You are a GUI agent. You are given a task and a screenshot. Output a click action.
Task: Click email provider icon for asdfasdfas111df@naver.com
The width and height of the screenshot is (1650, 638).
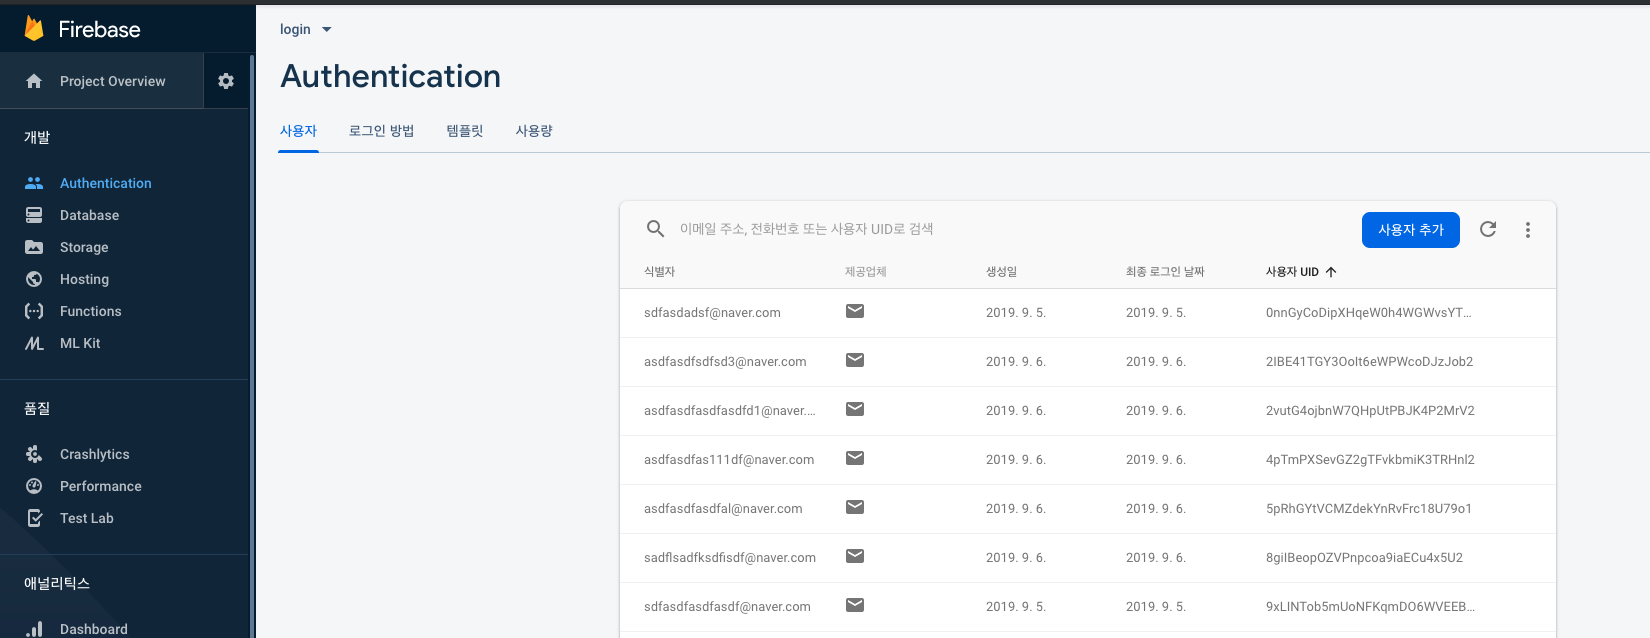click(855, 458)
